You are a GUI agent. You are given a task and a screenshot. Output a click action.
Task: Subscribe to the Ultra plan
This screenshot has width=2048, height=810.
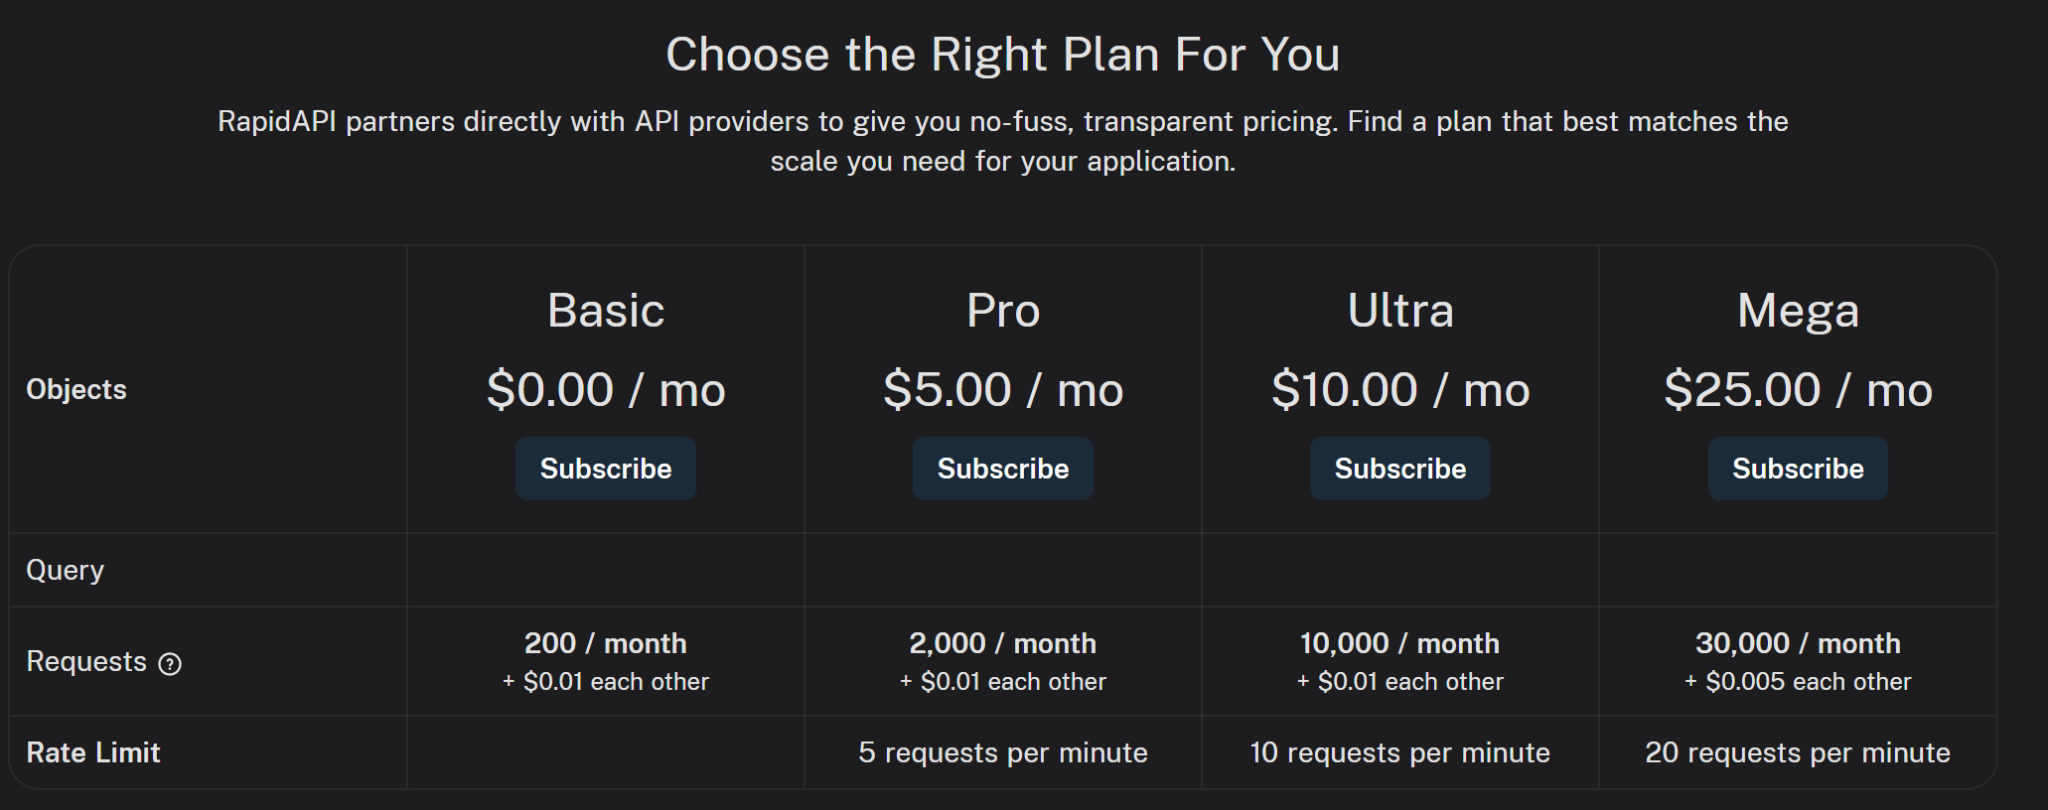point(1399,468)
